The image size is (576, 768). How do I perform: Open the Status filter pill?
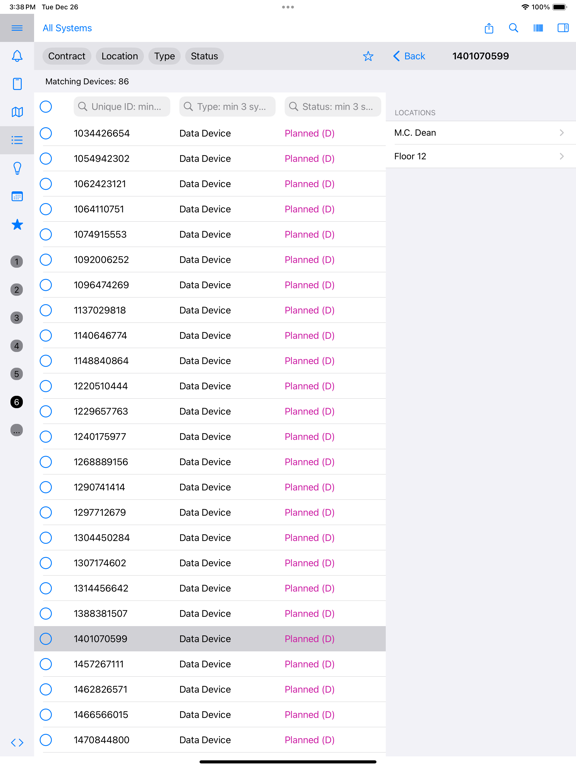[204, 56]
